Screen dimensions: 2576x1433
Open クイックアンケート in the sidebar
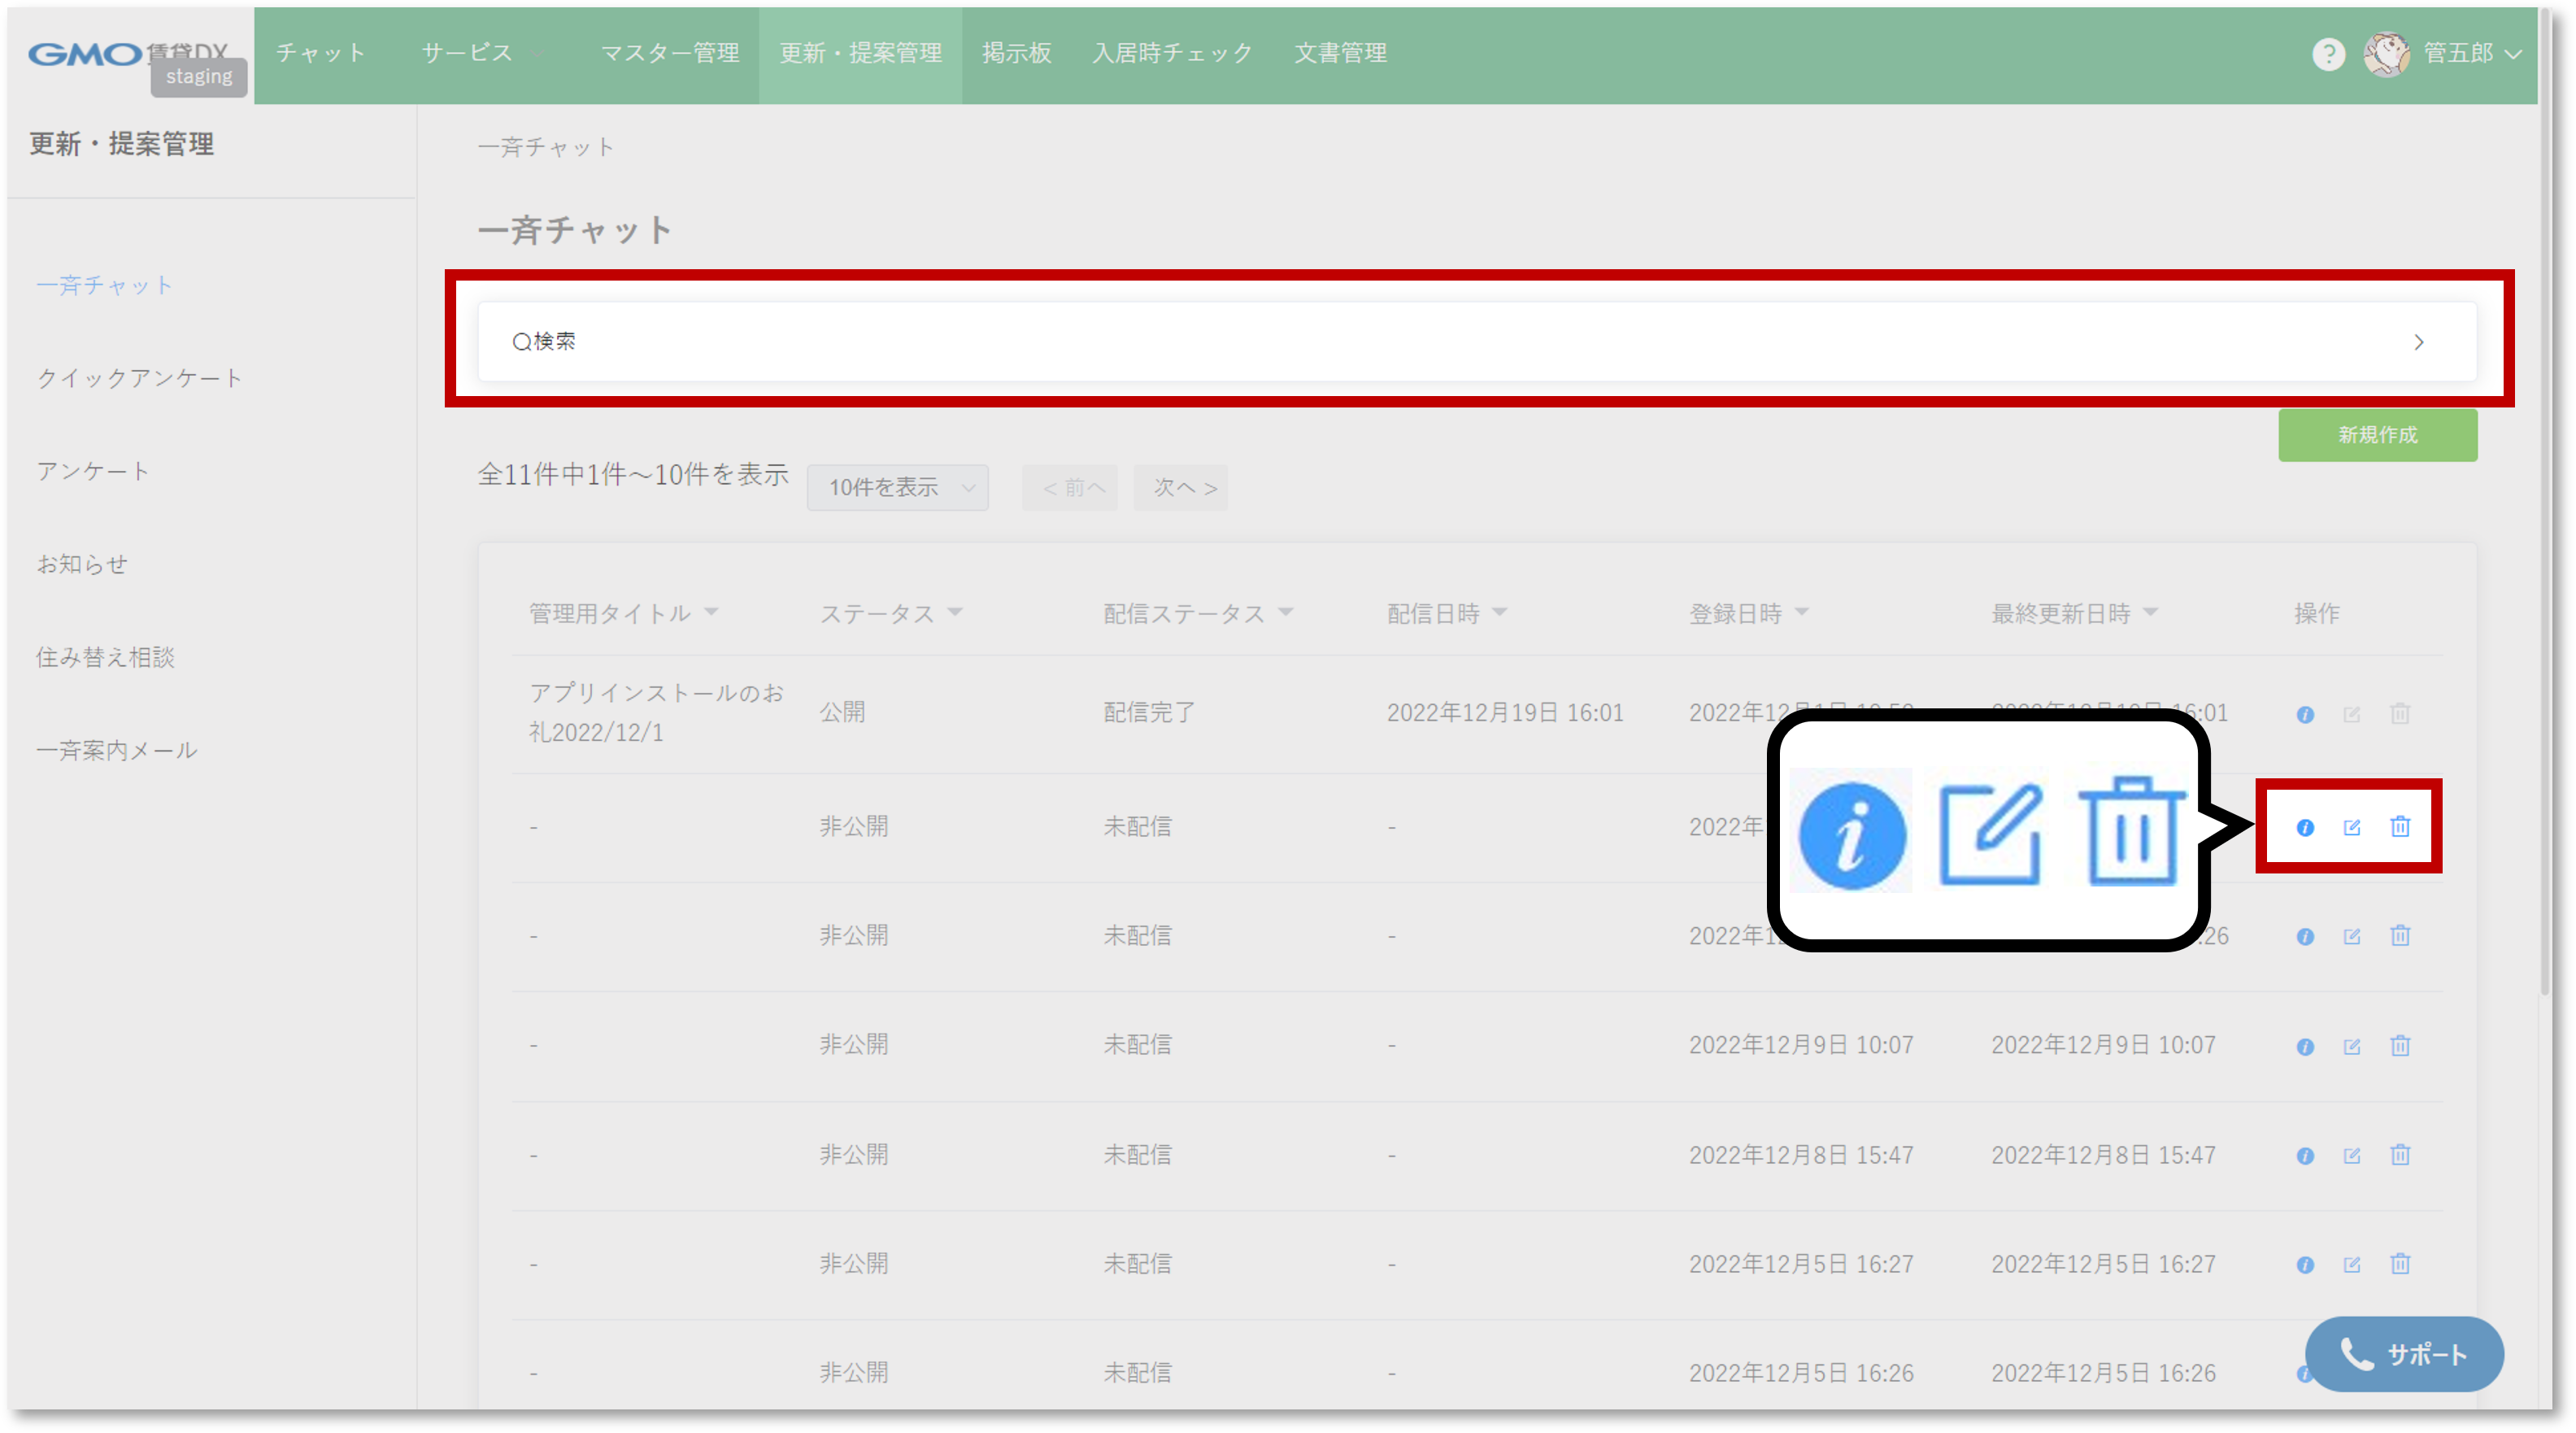pos(139,378)
